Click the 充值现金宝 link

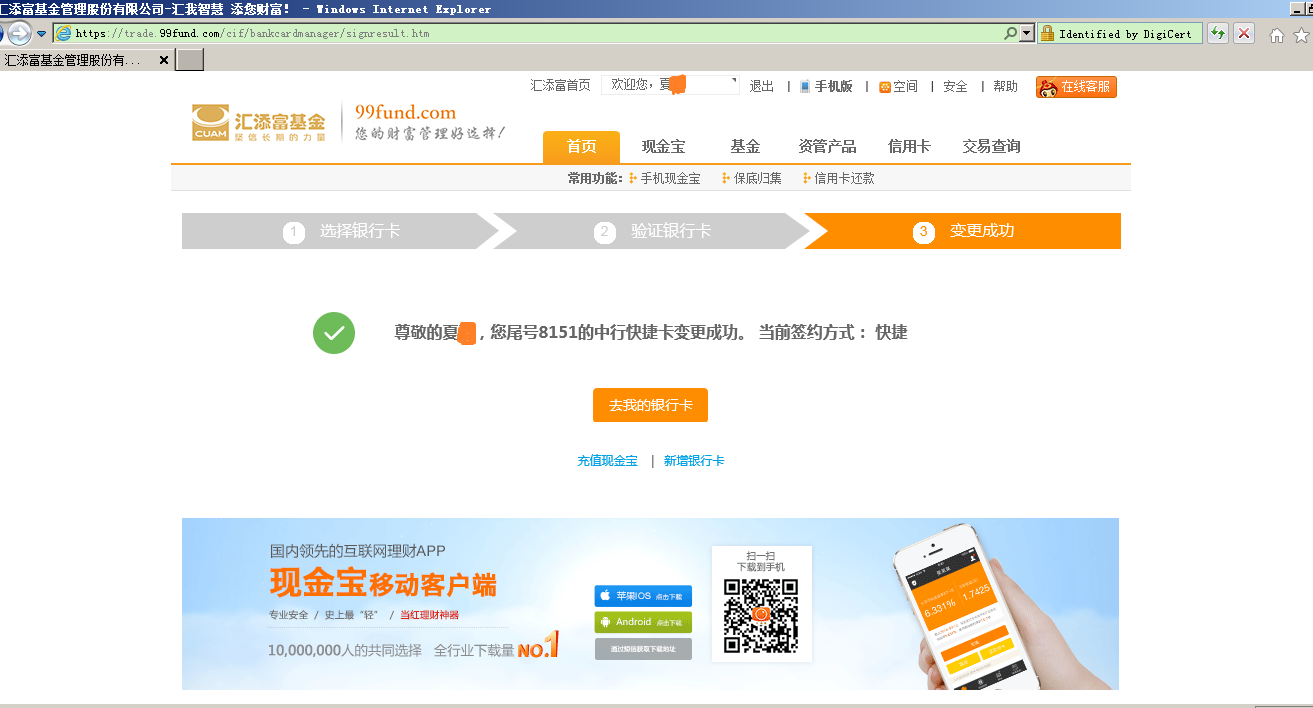pyautogui.click(x=607, y=461)
